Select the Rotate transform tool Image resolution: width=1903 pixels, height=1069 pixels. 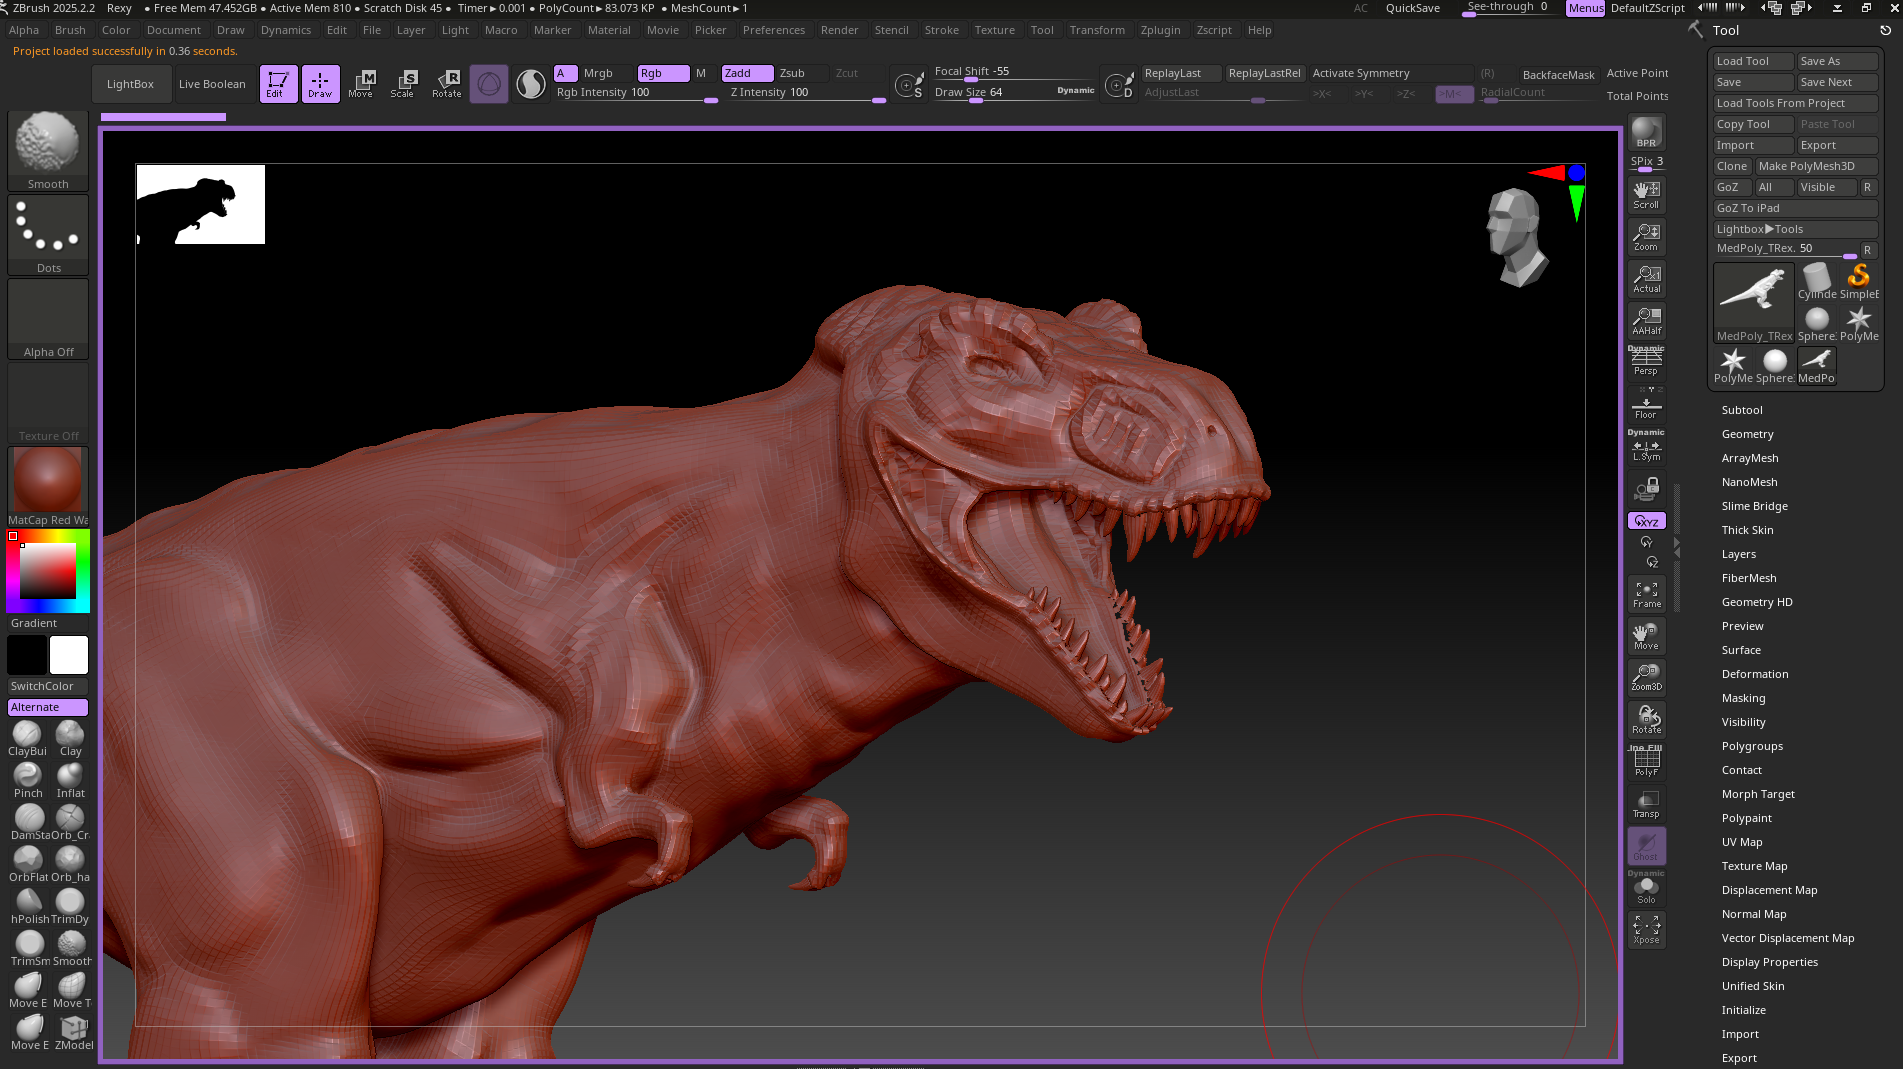[x=447, y=84]
